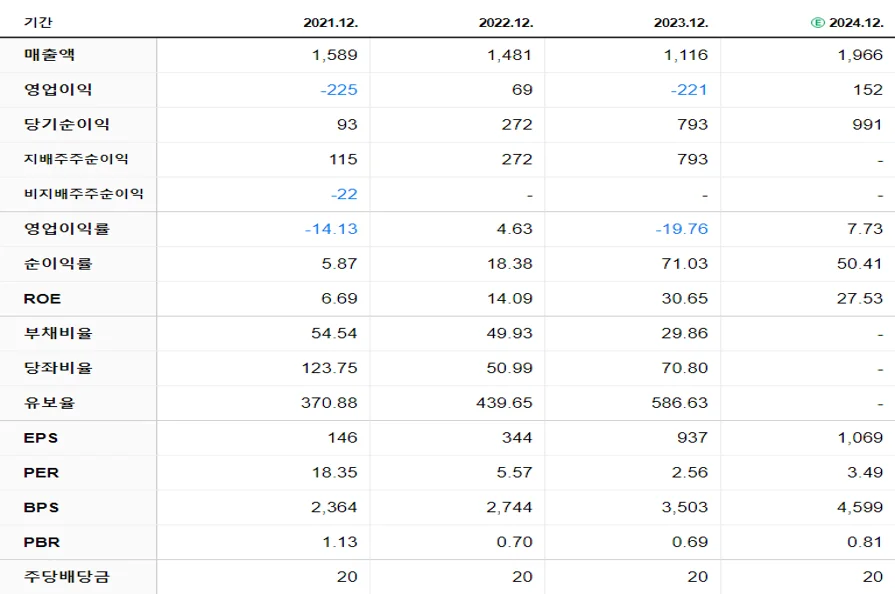Image resolution: width=895 pixels, height=594 pixels.
Task: Click the 영업이익률 value 4.63
Action: coord(514,229)
